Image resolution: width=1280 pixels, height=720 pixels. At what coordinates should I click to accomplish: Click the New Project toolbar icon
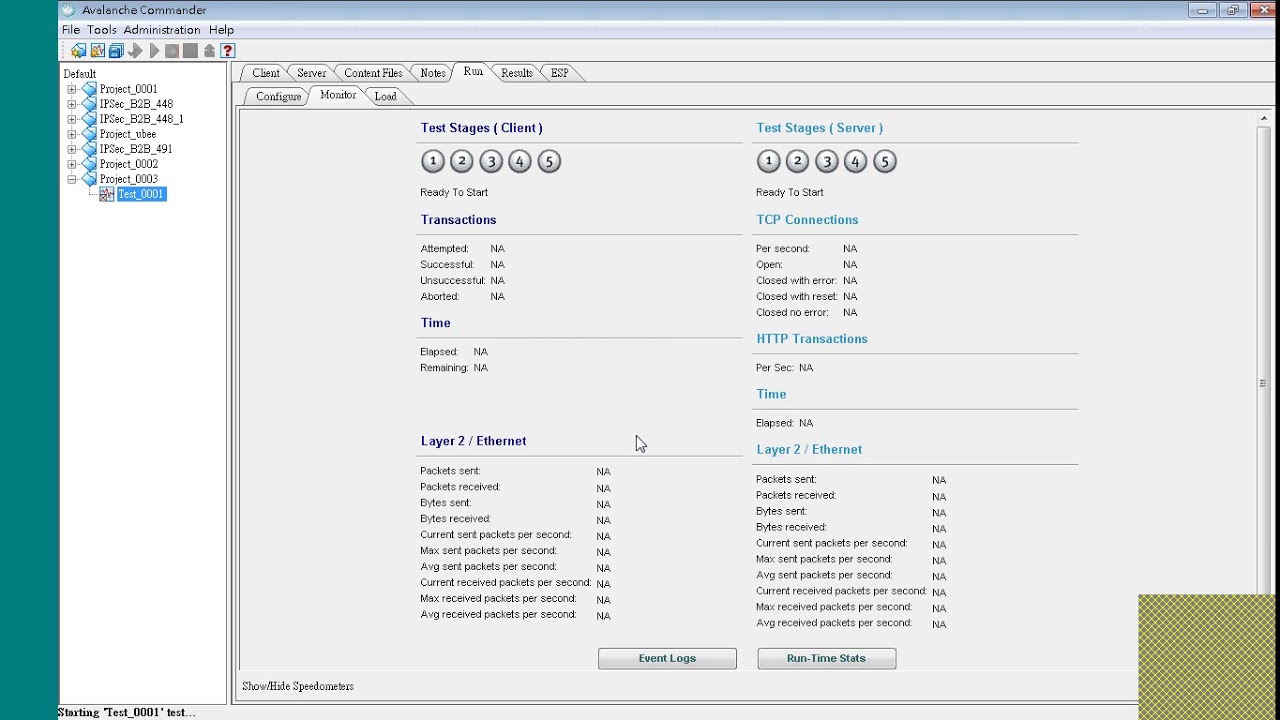(78, 51)
